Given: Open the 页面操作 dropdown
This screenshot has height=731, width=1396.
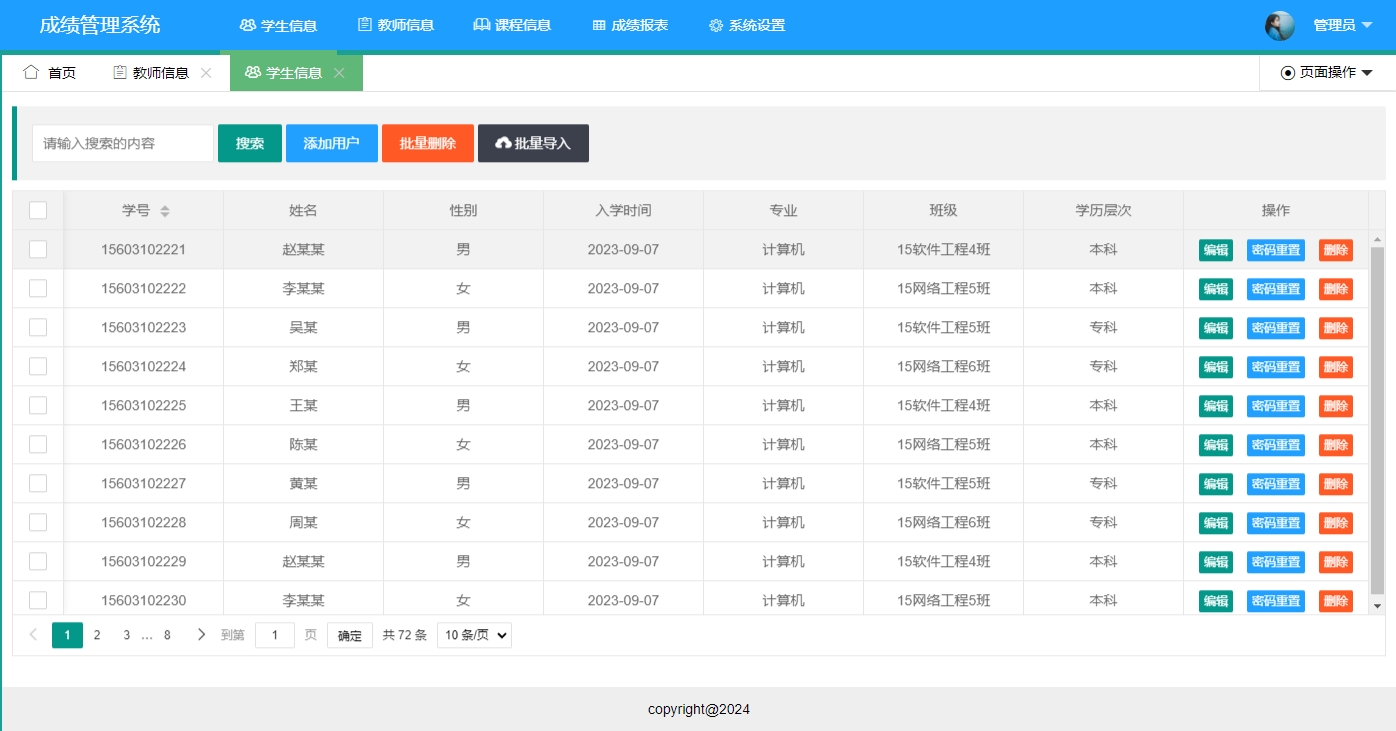Looking at the screenshot, I should pos(1327,72).
